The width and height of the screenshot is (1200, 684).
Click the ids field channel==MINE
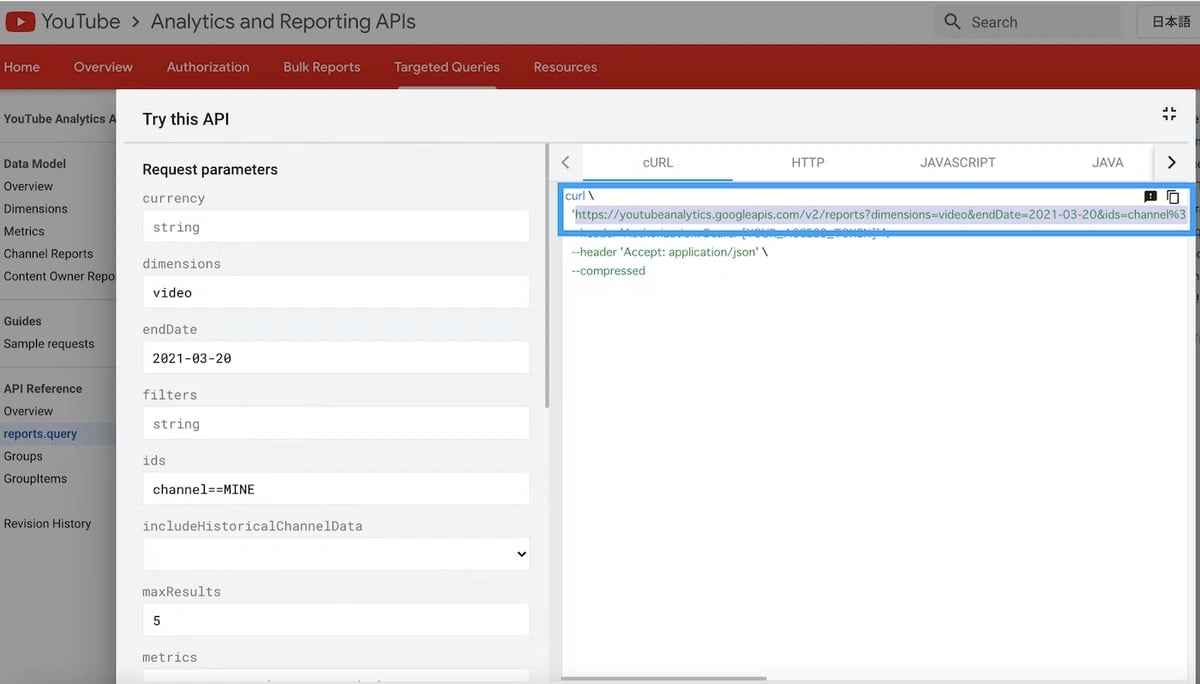[336, 489]
